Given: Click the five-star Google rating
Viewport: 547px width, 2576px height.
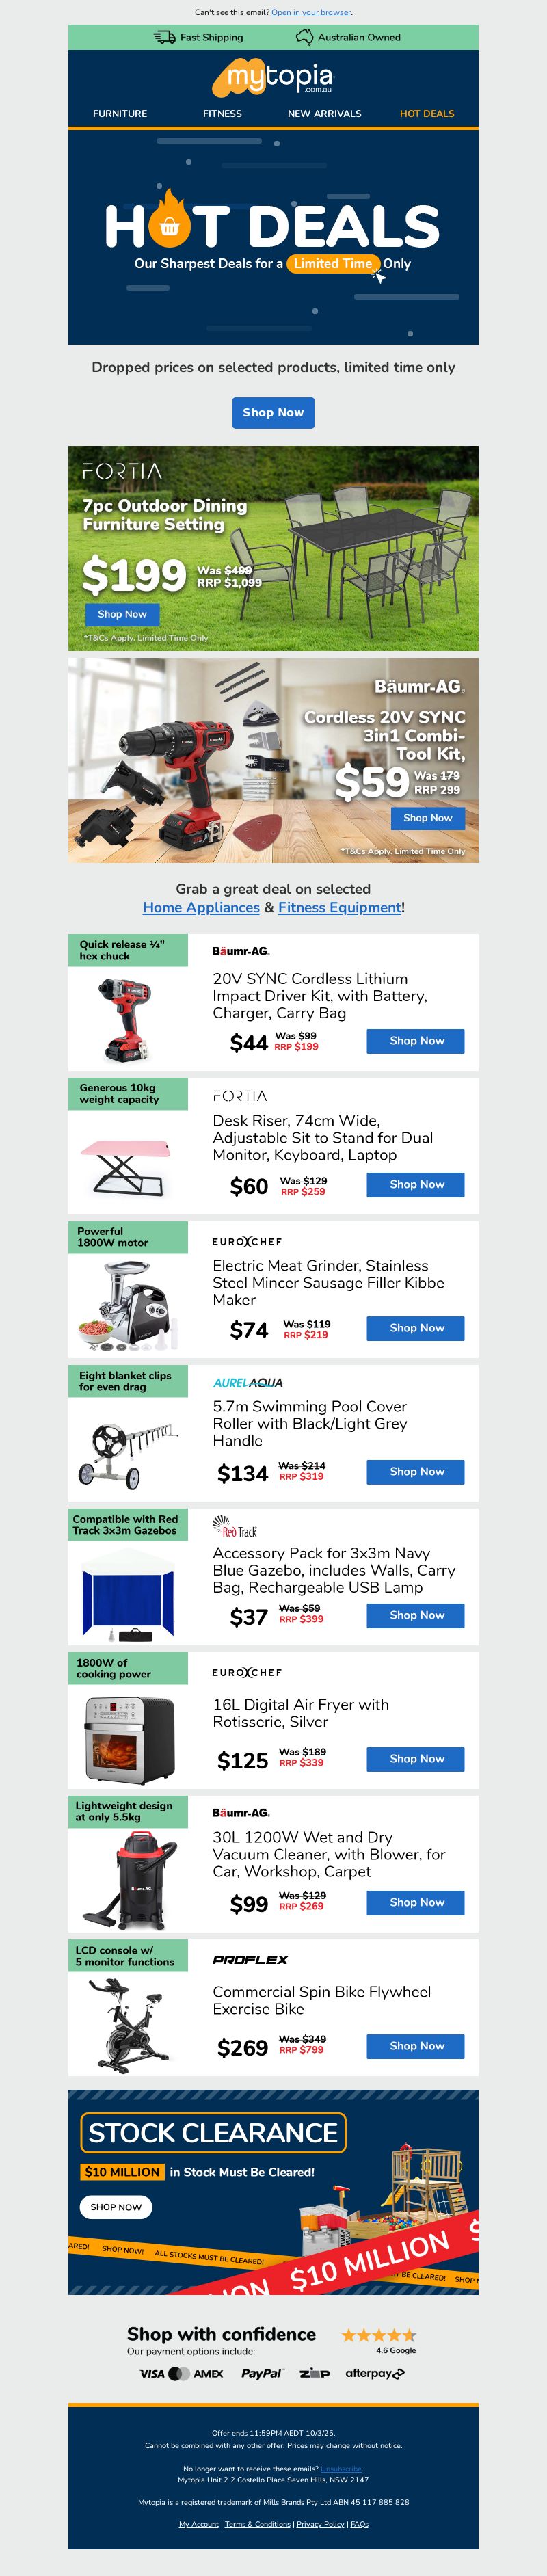Looking at the screenshot, I should (379, 2335).
